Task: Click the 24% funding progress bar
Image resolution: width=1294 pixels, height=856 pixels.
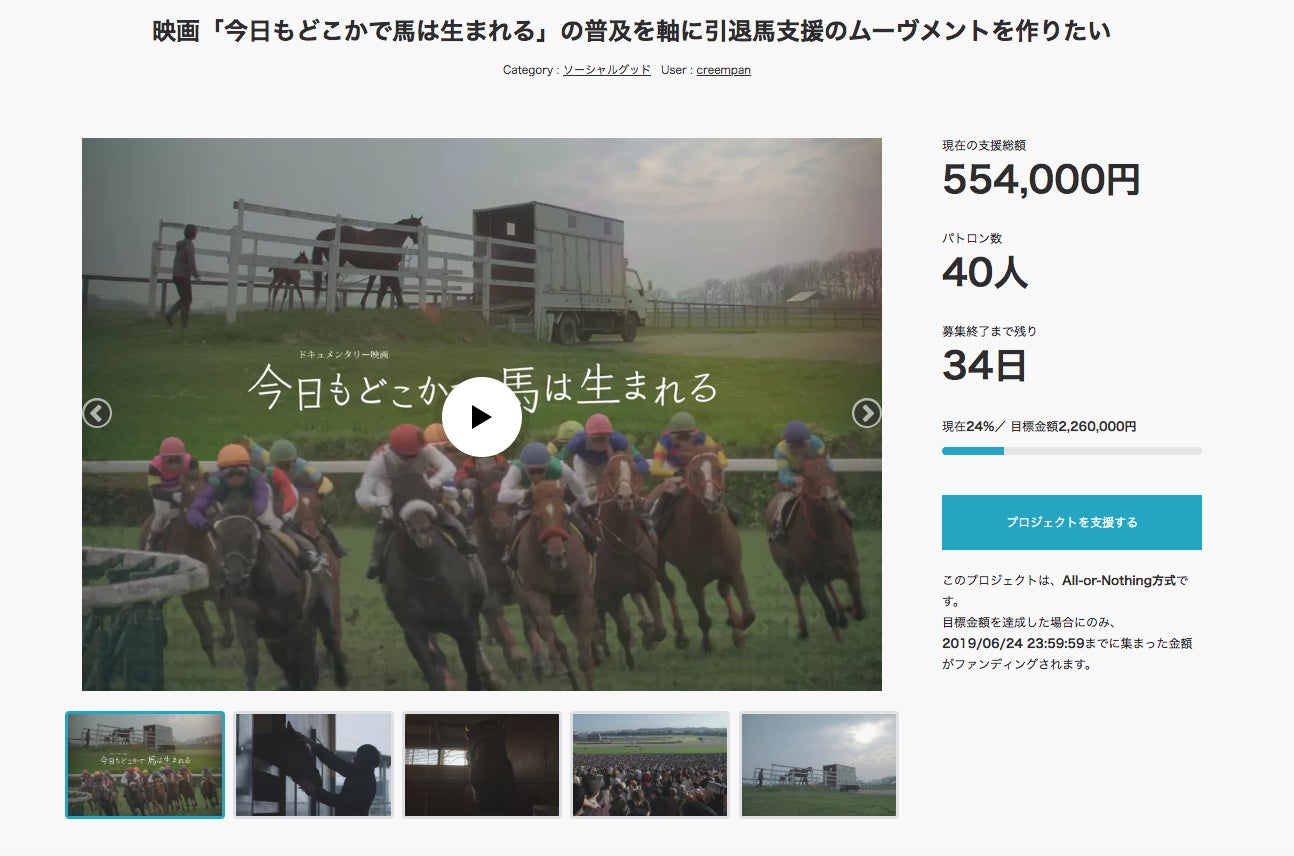Action: [1072, 451]
